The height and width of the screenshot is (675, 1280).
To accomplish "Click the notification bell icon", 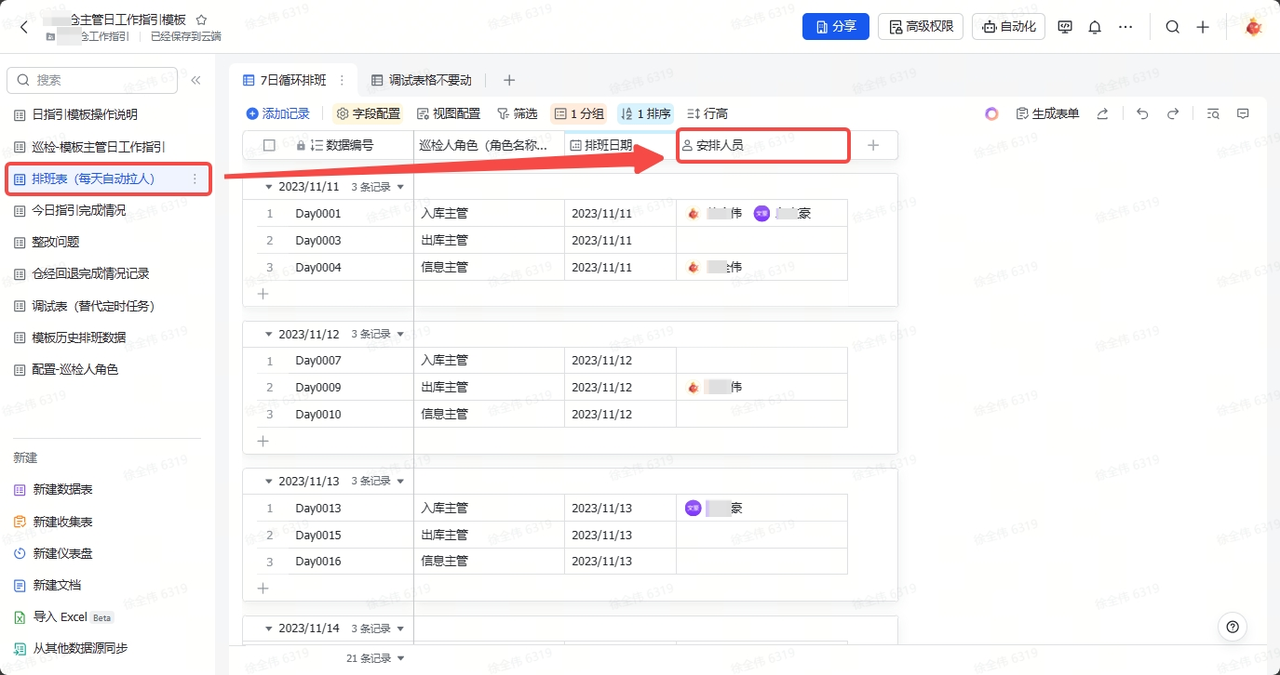I will pos(1095,27).
